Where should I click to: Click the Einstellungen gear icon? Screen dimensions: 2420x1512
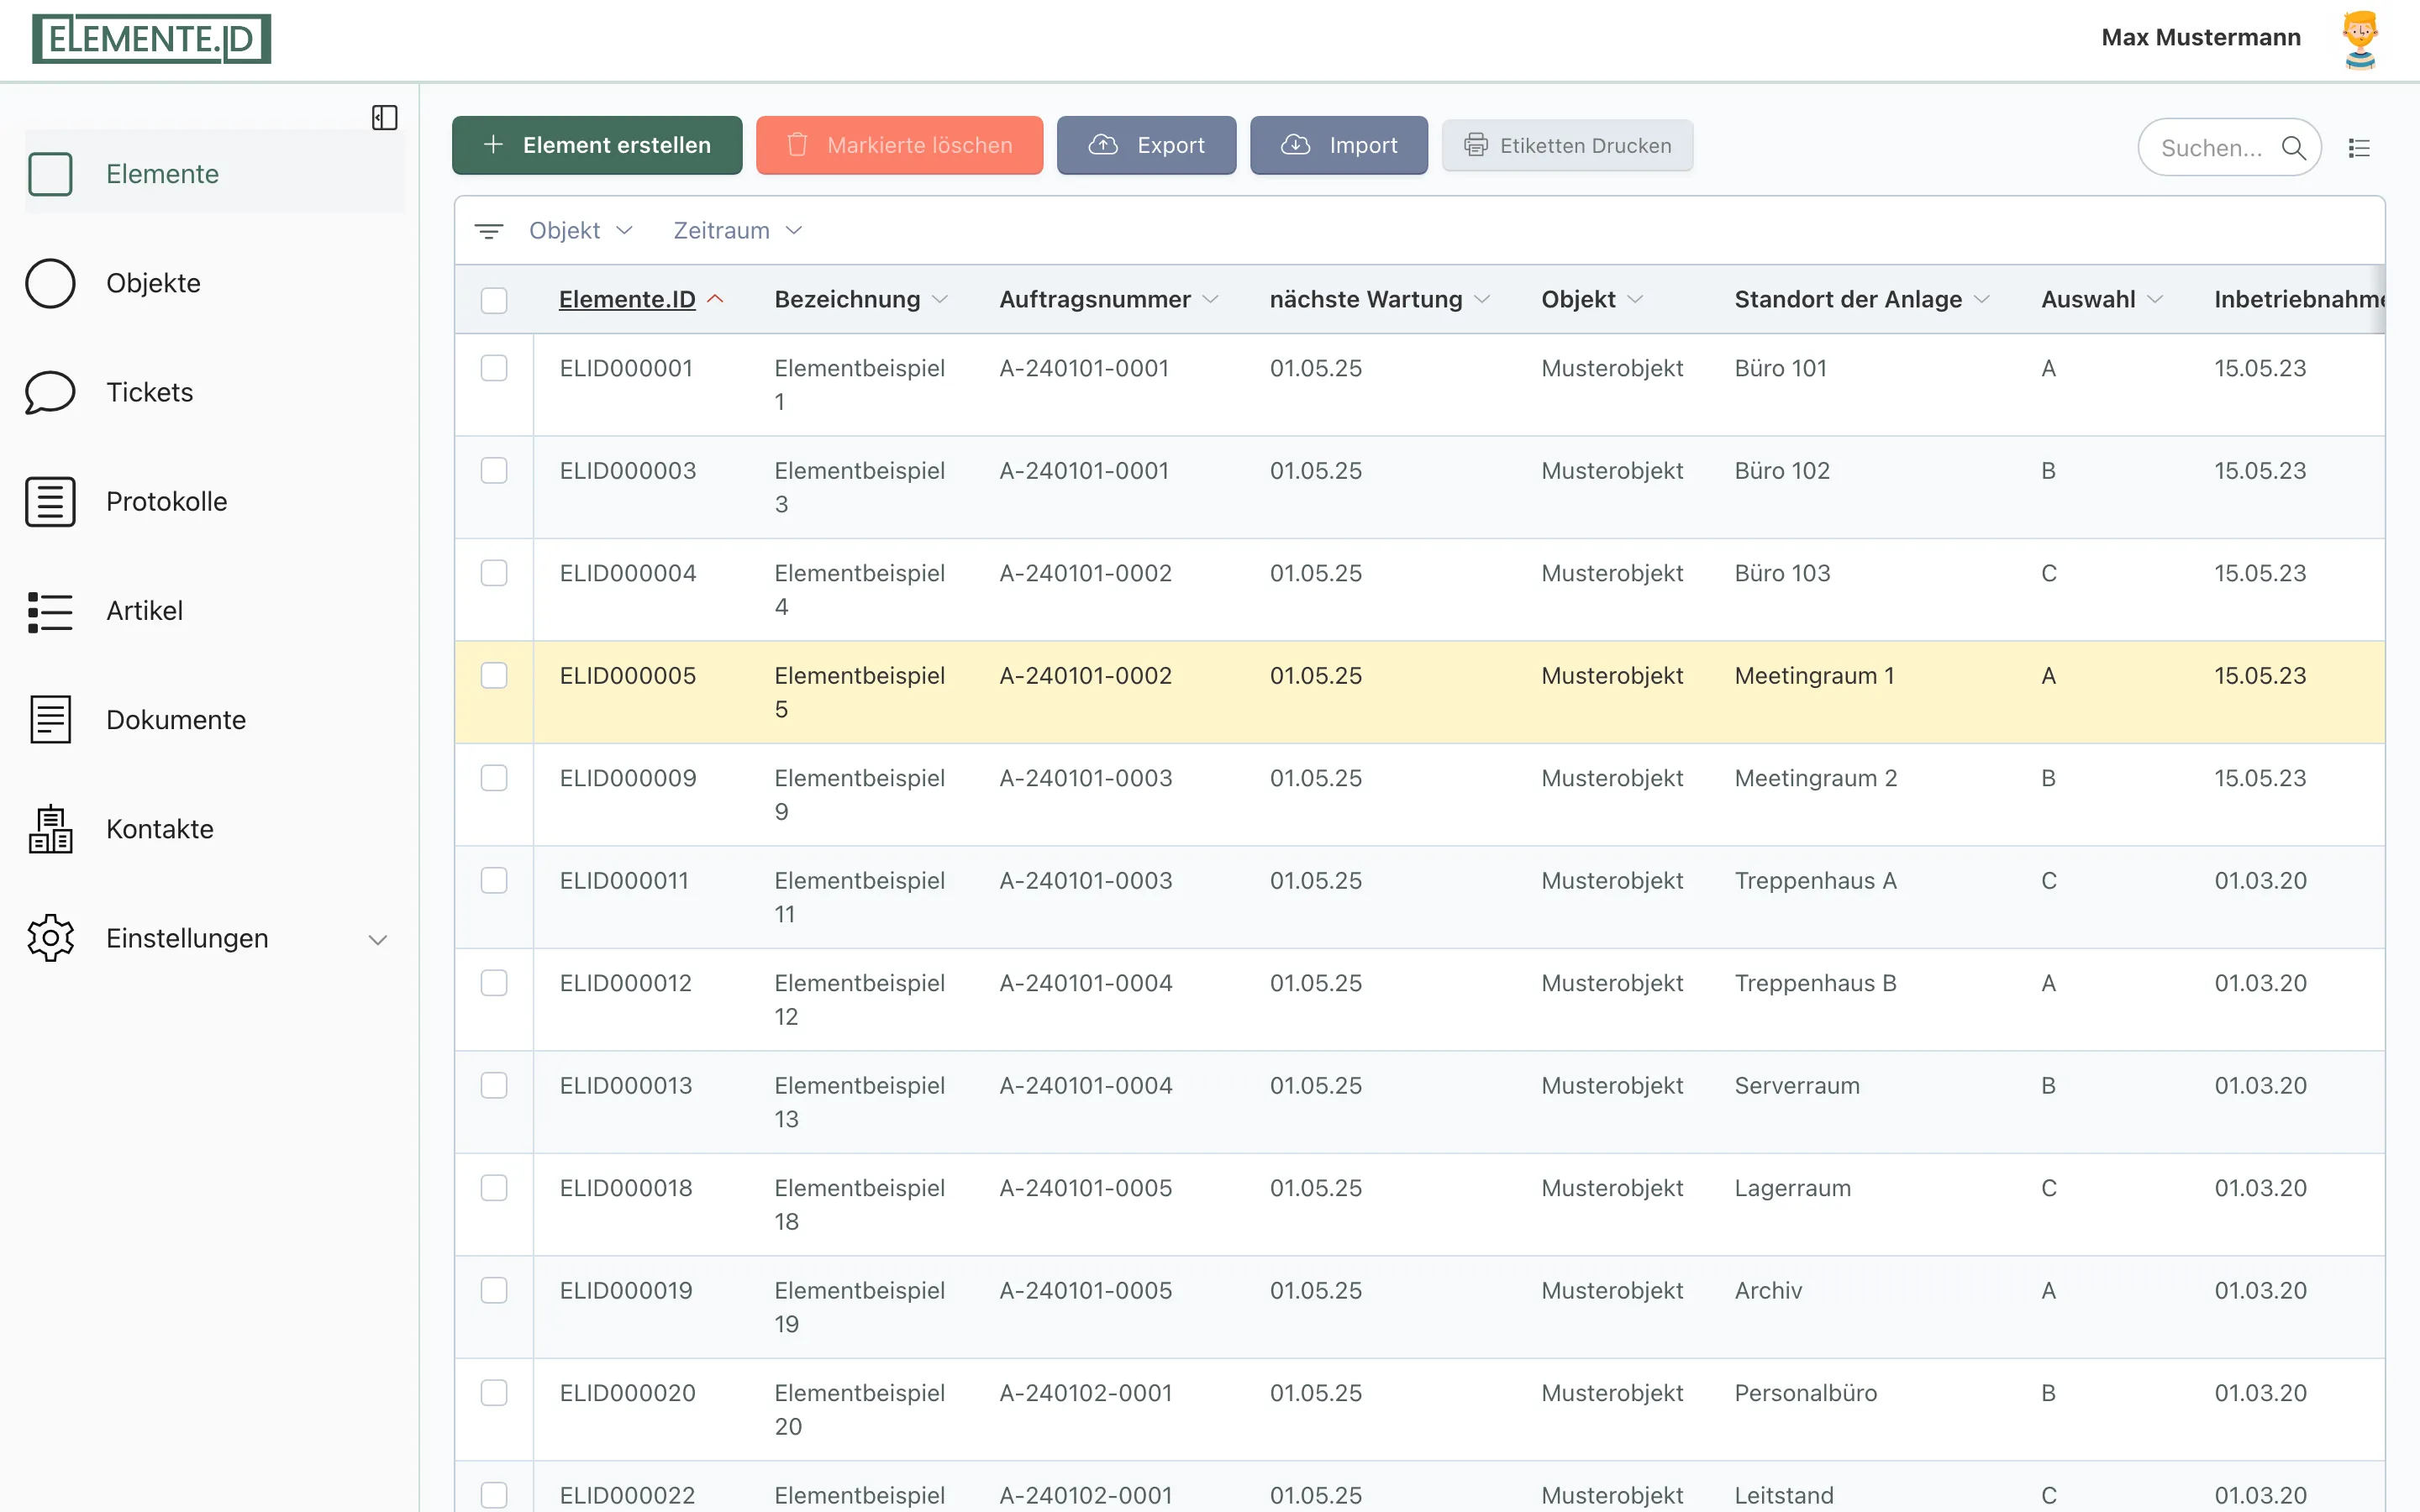point(50,938)
